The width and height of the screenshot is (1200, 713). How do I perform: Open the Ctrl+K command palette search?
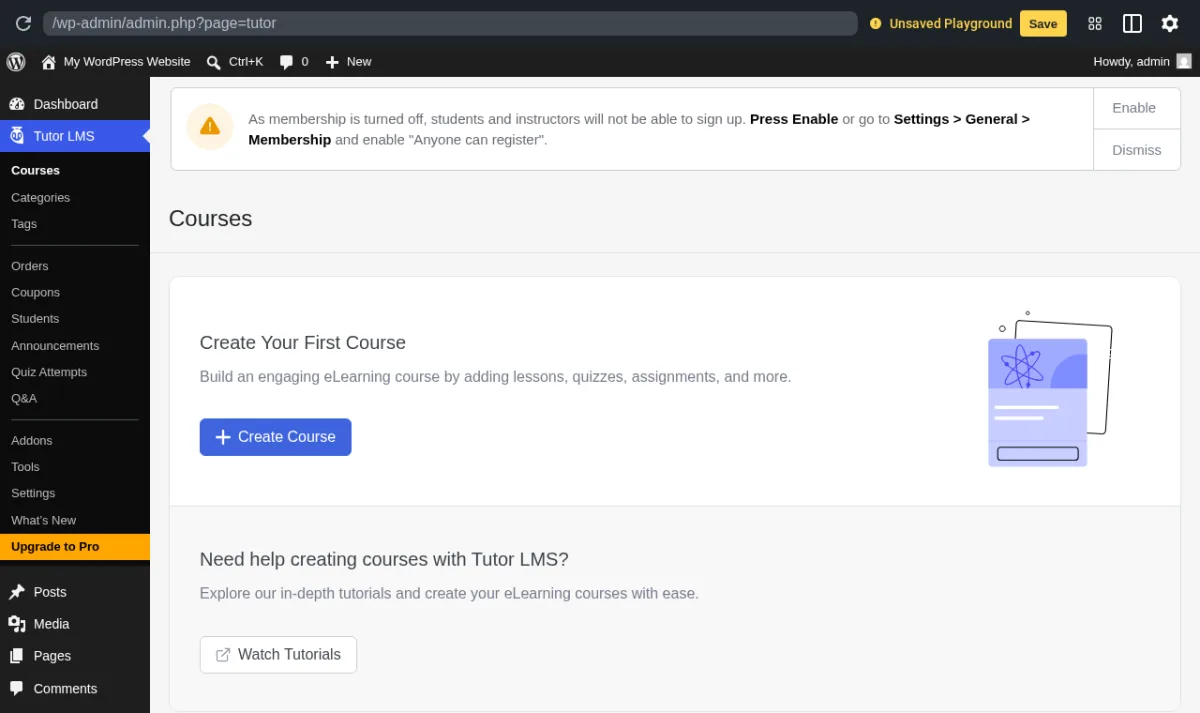tap(235, 62)
